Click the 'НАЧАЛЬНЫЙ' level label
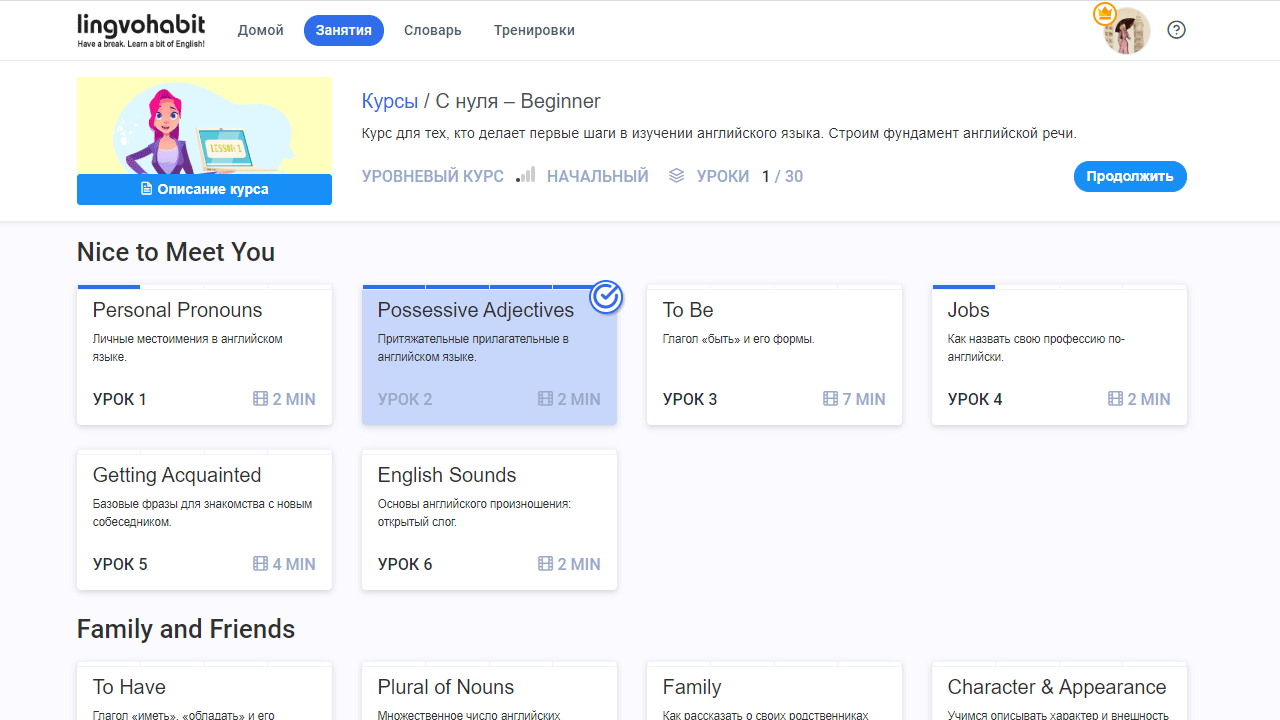This screenshot has width=1280, height=720. (x=598, y=176)
